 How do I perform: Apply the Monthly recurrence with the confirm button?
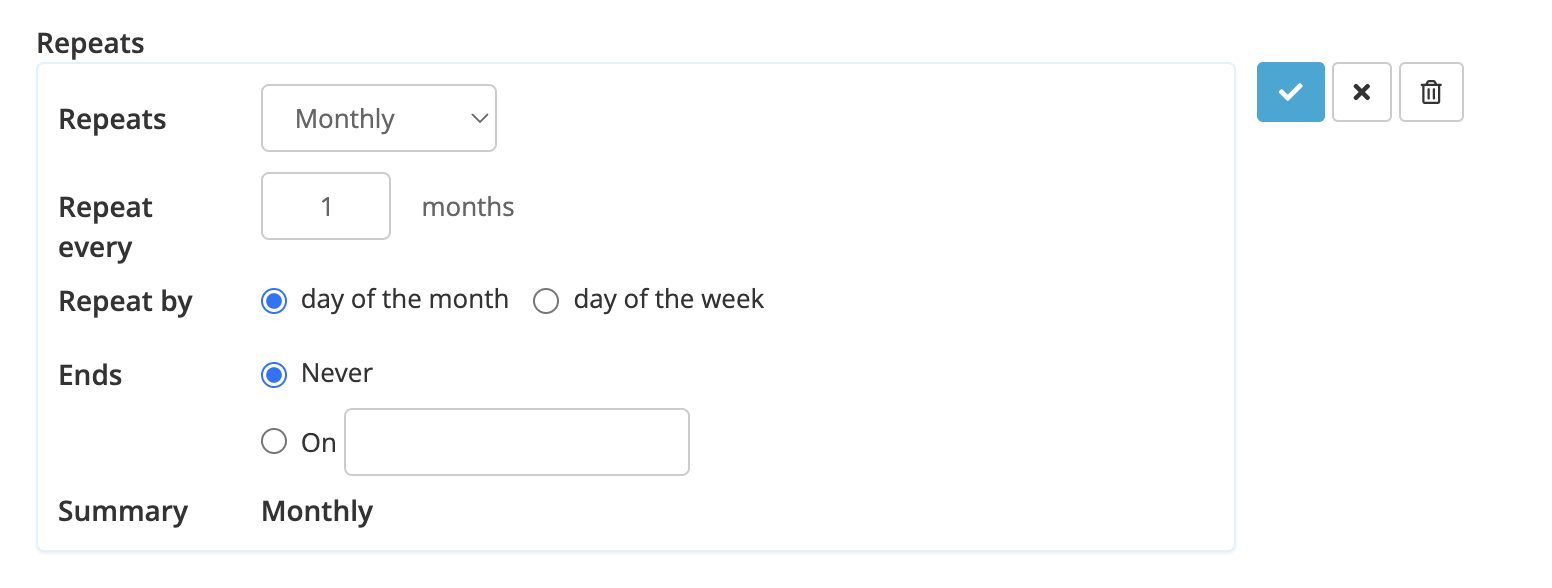(x=1290, y=91)
